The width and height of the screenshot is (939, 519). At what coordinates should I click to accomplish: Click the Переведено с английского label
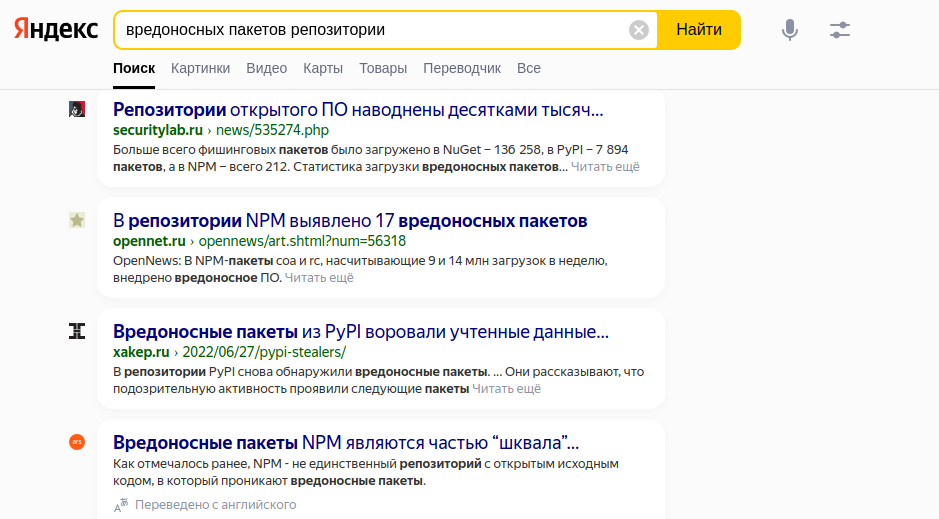[216, 505]
